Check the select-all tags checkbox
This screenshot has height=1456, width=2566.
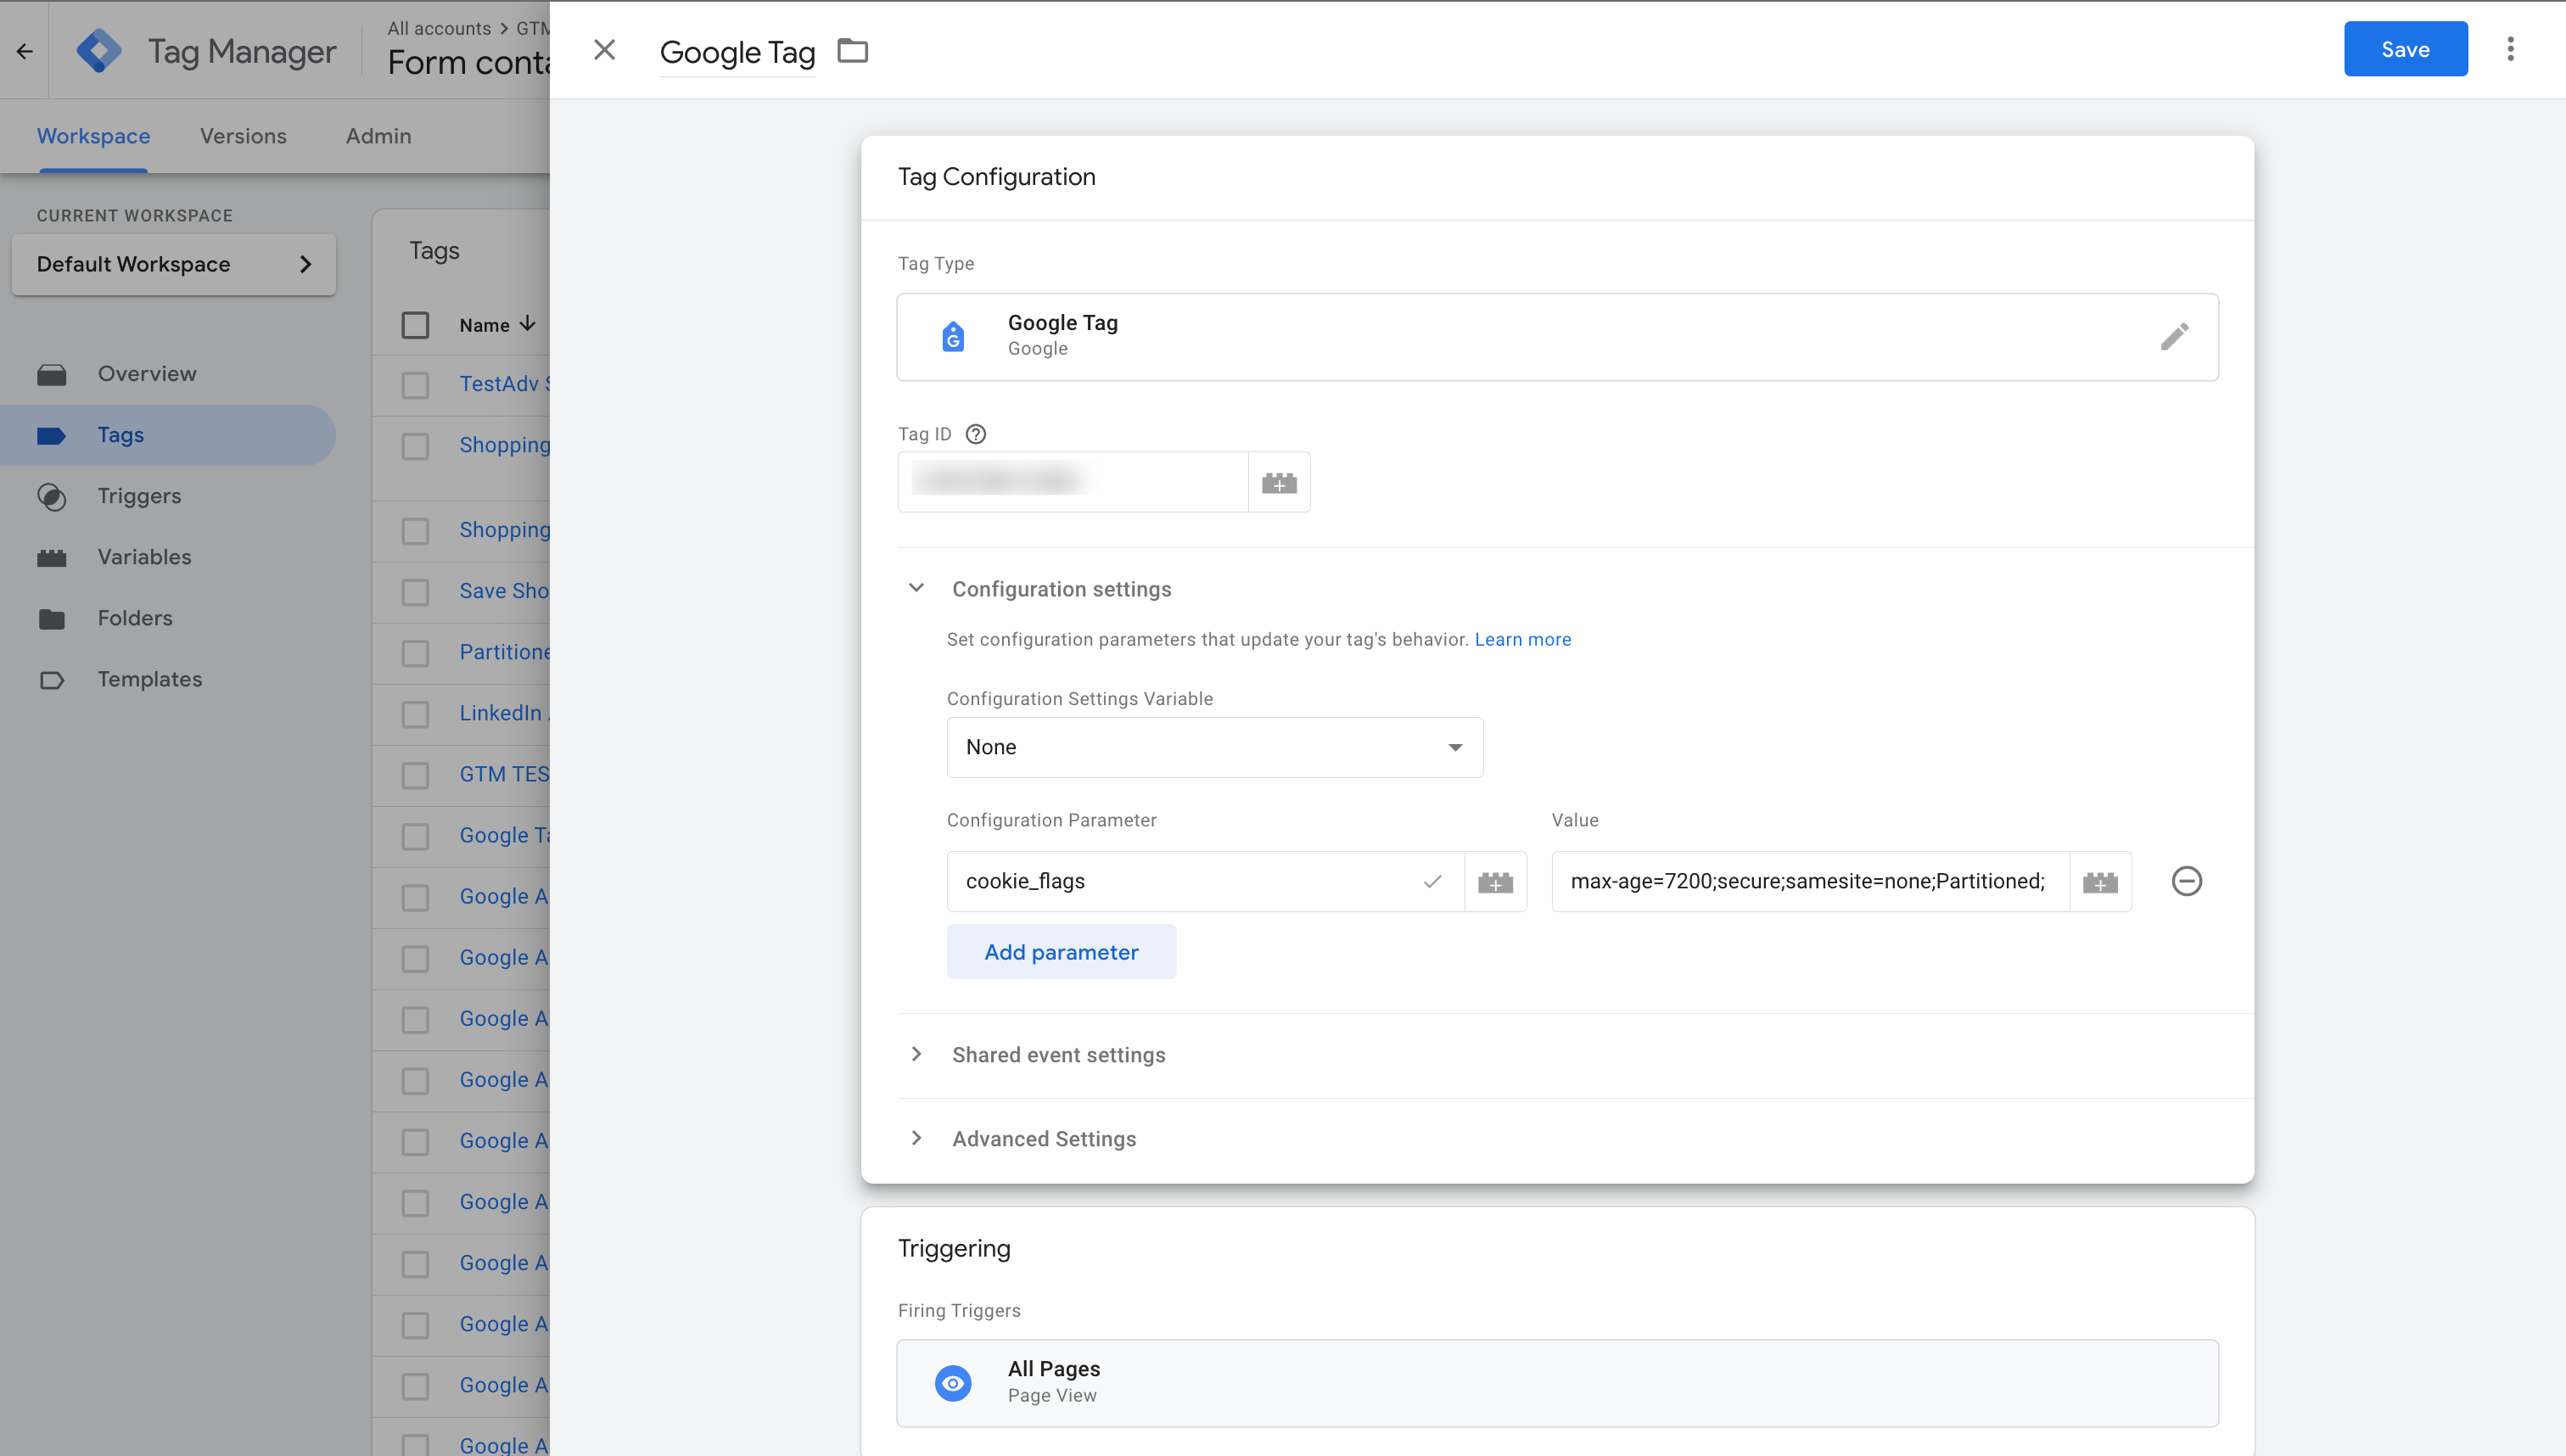pos(415,325)
